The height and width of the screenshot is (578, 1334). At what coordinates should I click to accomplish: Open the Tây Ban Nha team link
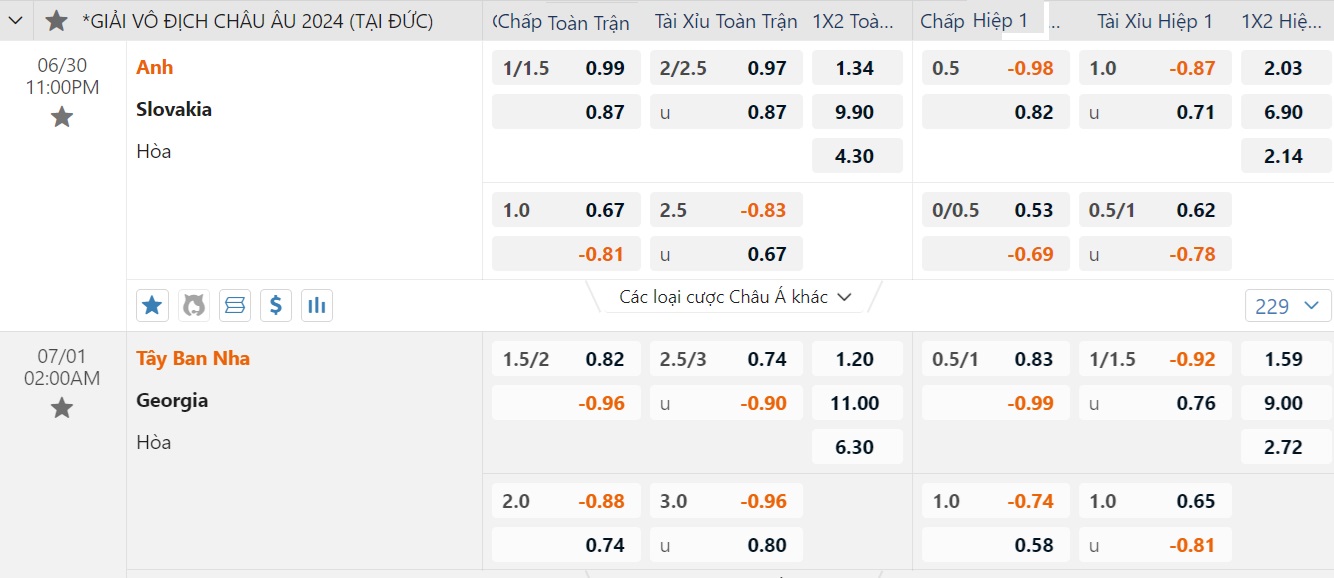tap(193, 358)
